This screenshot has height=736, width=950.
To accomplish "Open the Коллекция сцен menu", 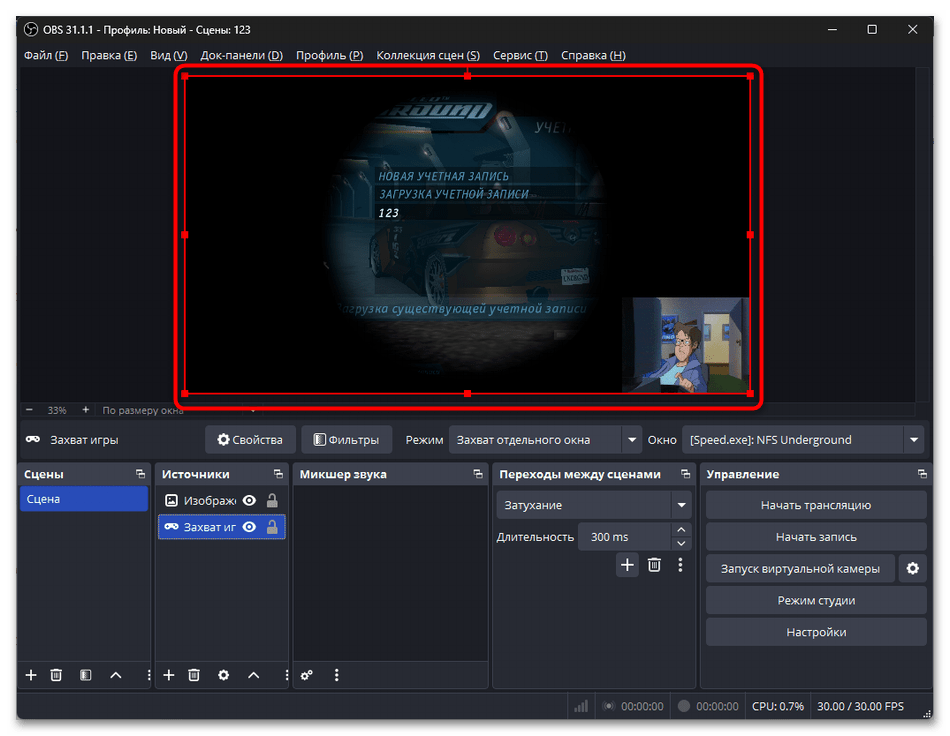I will 428,55.
